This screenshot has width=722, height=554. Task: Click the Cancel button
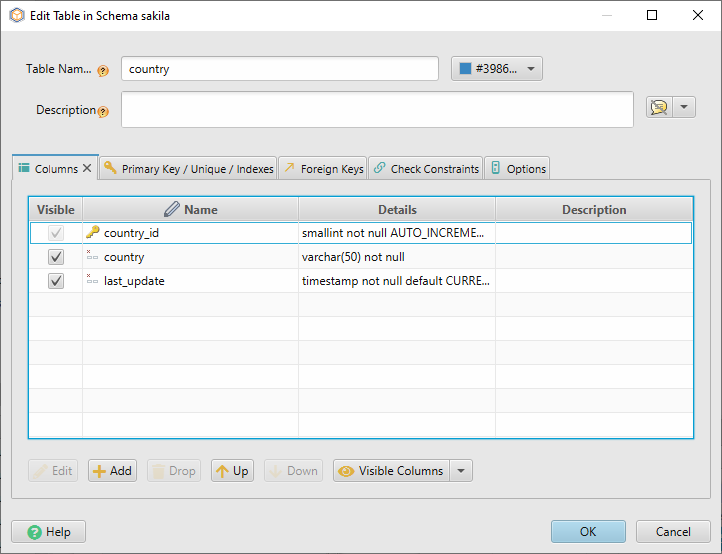[673, 531]
